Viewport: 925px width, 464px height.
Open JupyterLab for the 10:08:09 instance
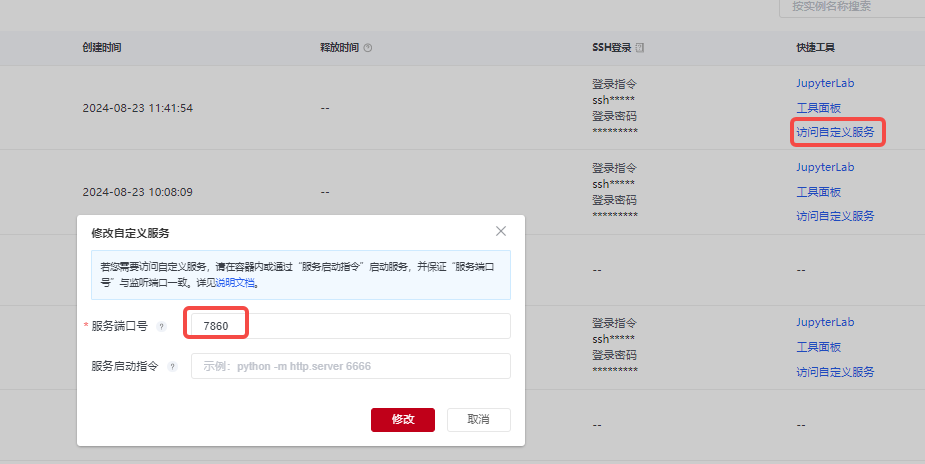pos(825,167)
